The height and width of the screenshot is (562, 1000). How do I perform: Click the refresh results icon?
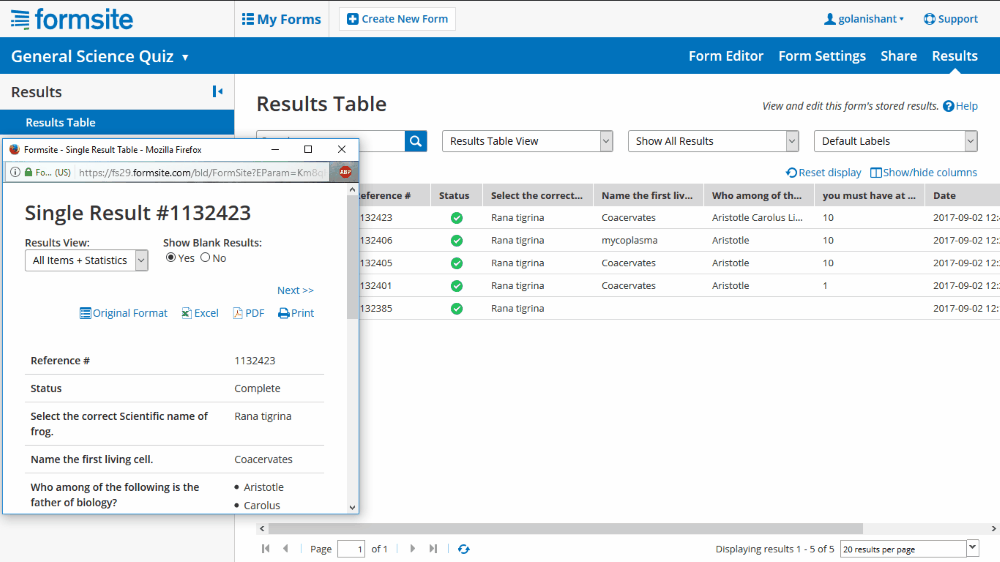point(464,549)
